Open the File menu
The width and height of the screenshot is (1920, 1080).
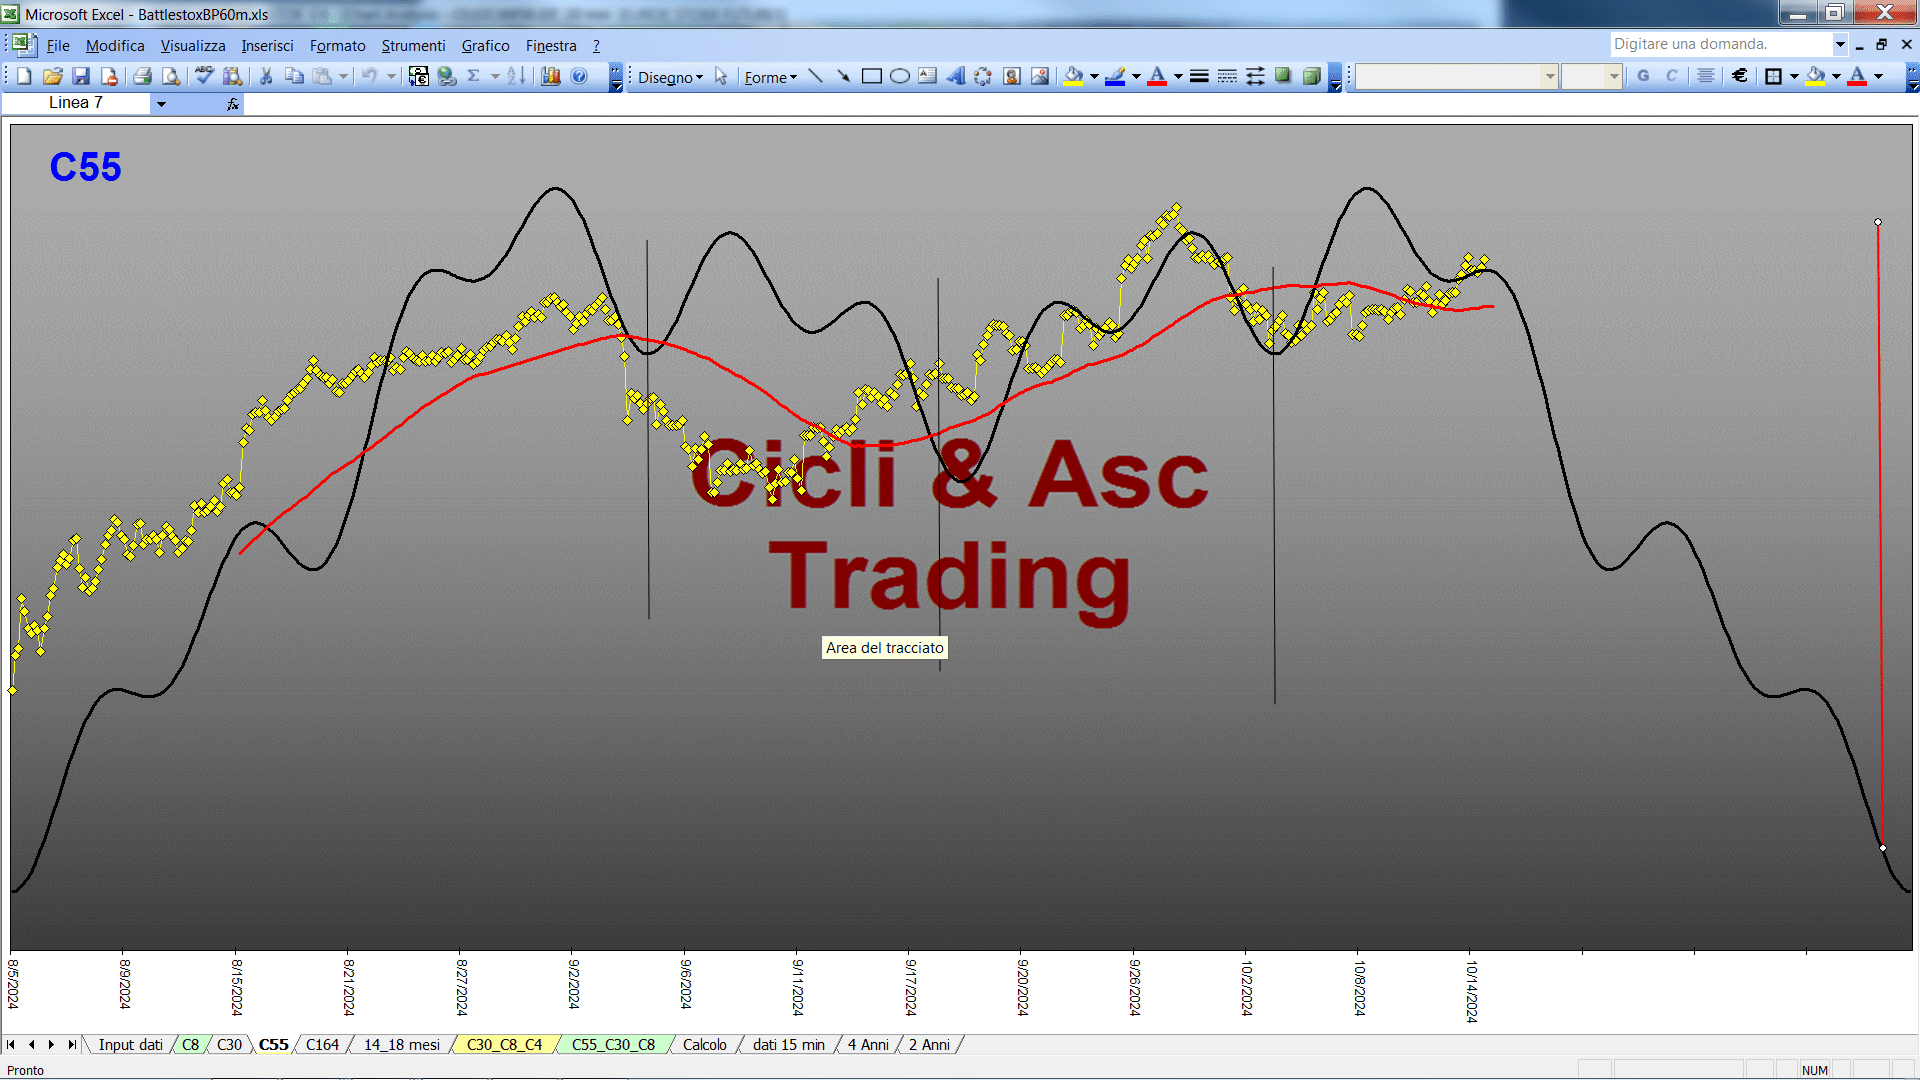click(58, 46)
